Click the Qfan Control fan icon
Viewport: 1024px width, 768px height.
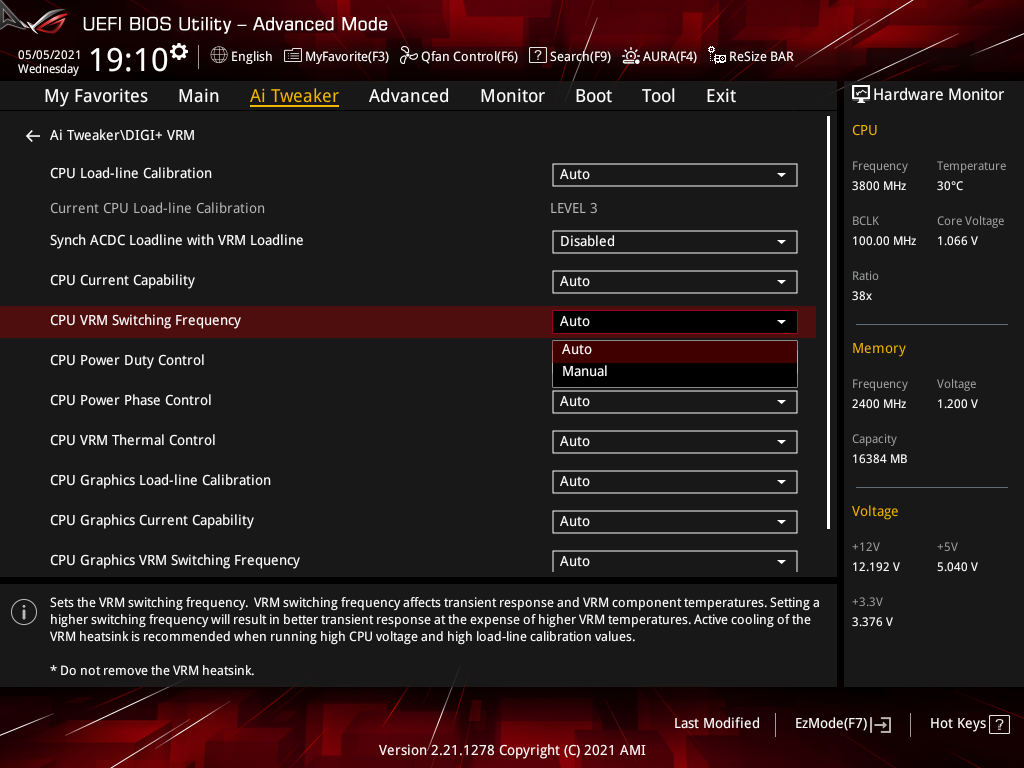[409, 56]
